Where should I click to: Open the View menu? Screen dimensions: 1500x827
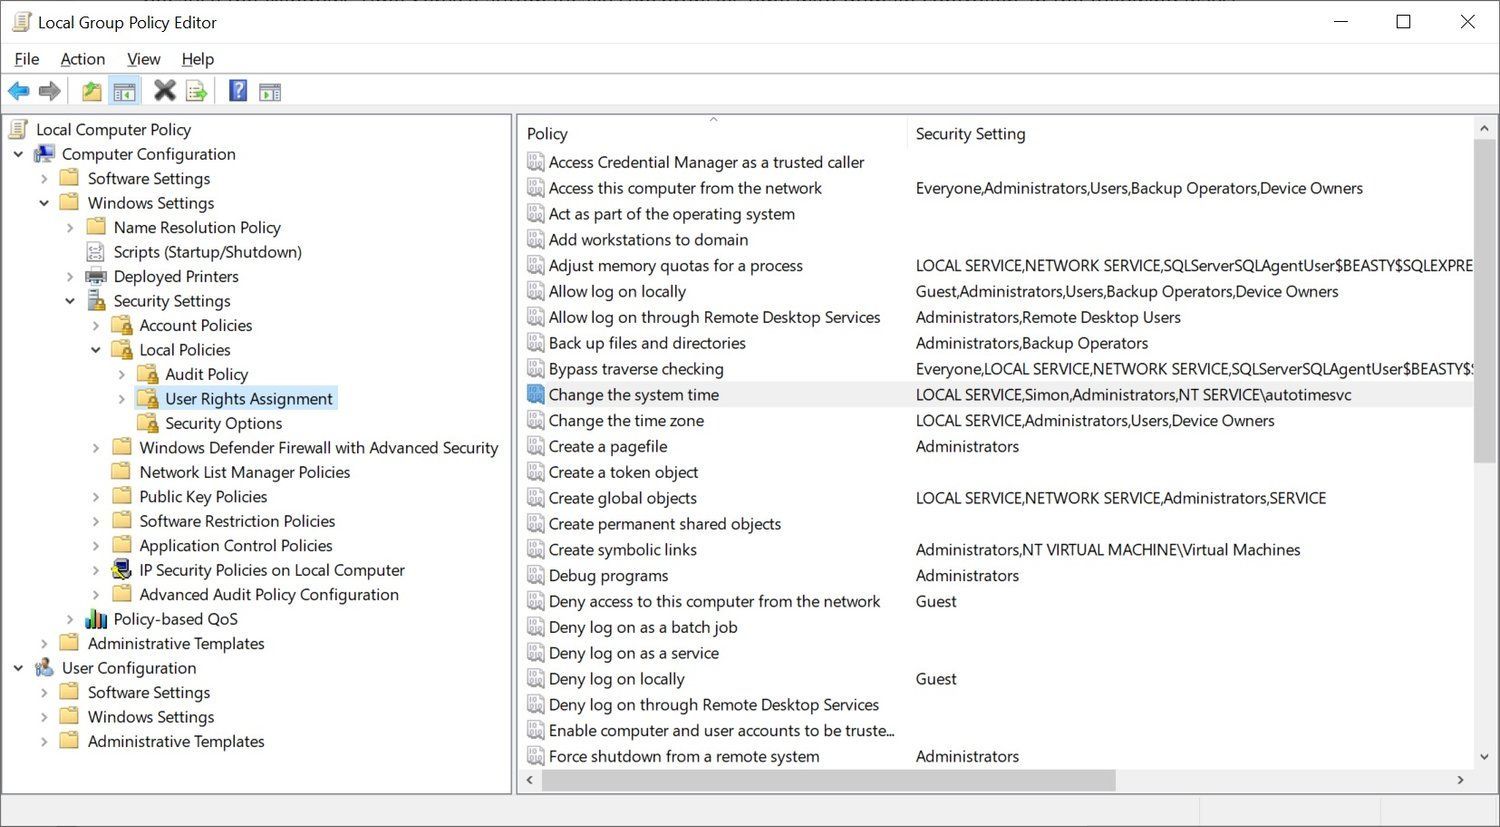coord(143,59)
